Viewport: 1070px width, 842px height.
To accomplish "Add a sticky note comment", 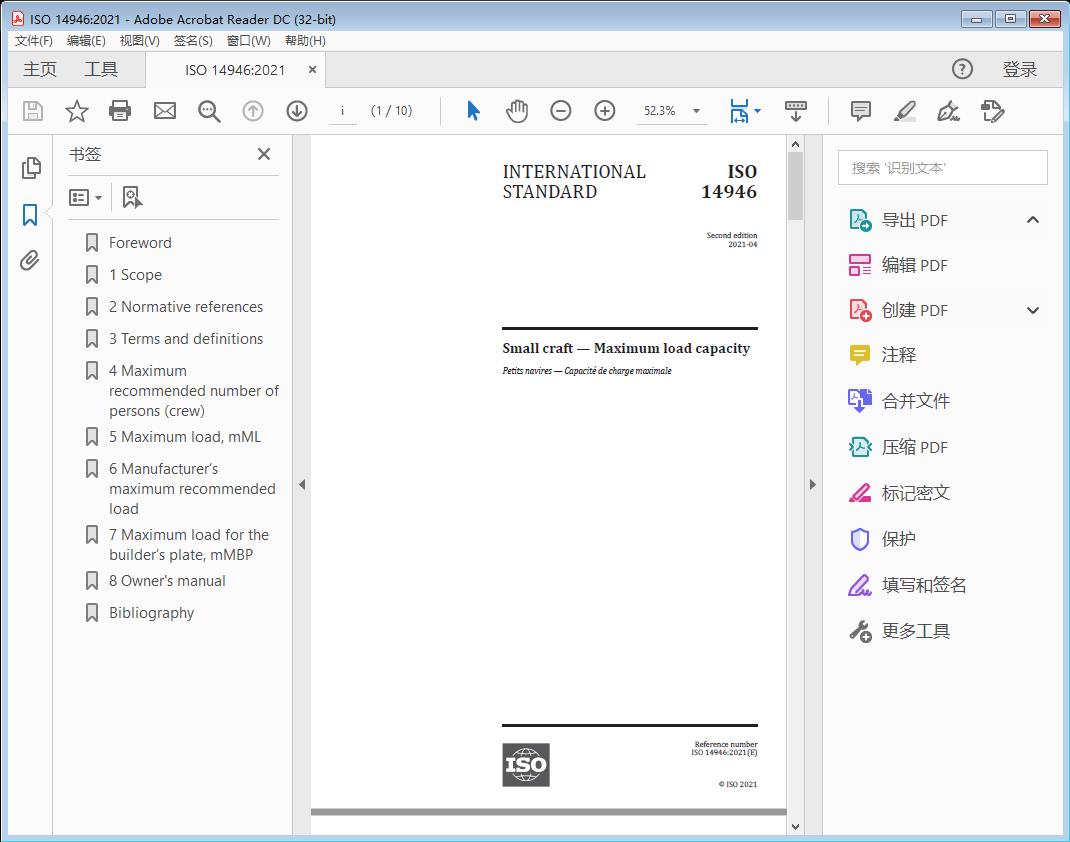I will (x=860, y=111).
